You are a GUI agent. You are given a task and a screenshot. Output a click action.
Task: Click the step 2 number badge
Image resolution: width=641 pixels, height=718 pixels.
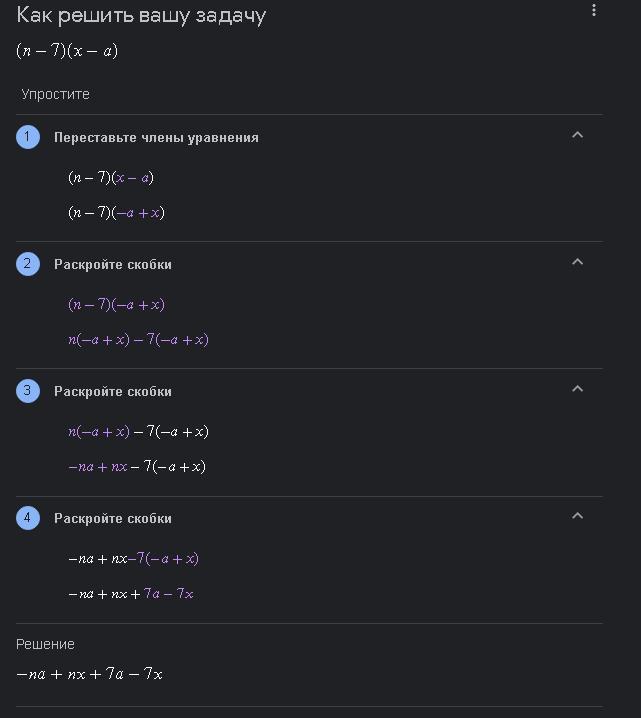(28, 264)
